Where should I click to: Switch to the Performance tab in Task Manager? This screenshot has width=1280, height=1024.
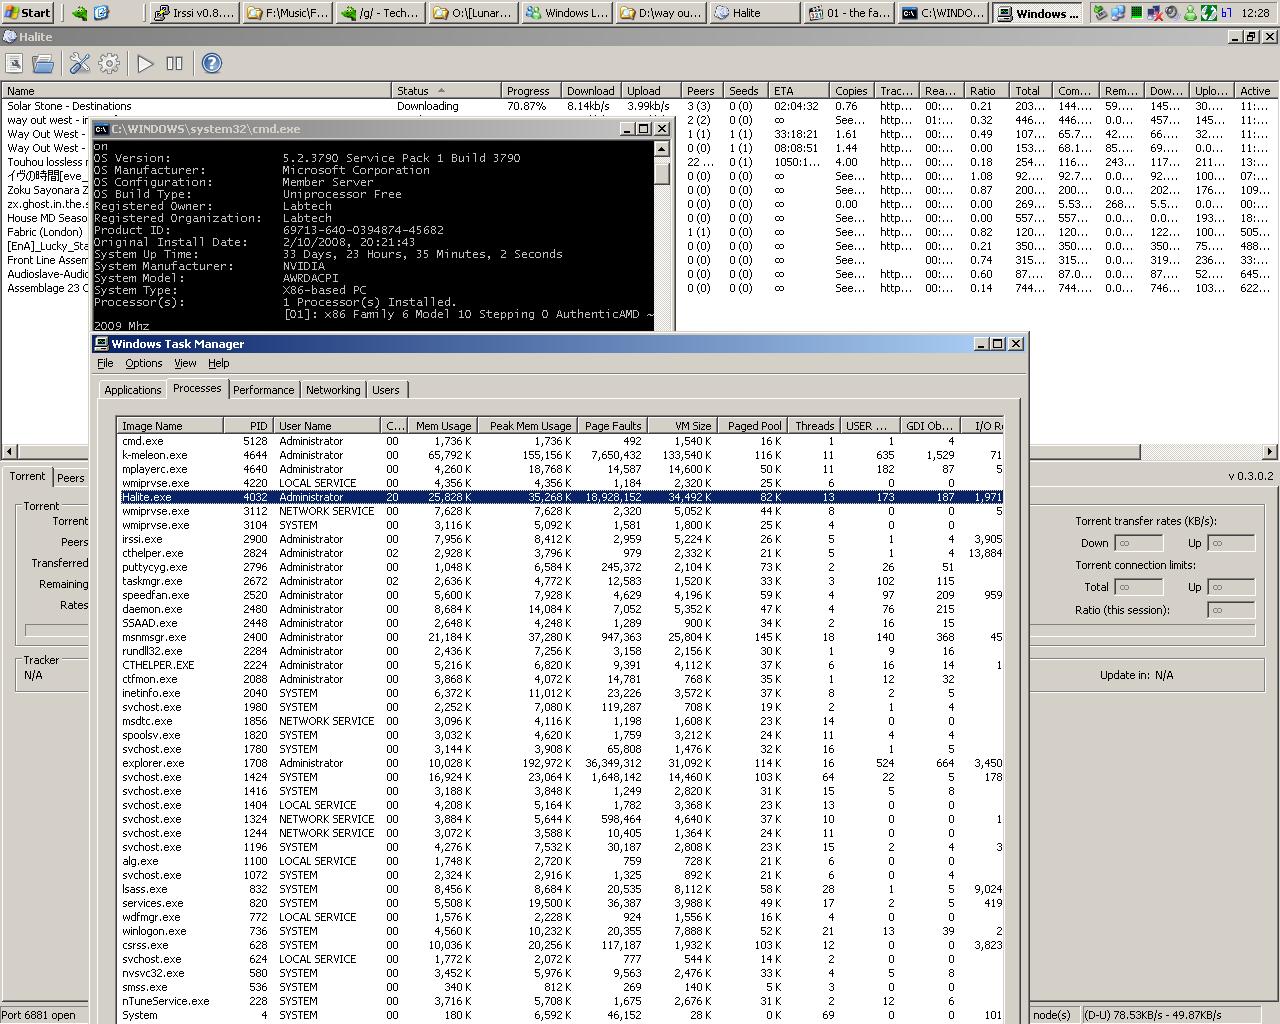(264, 390)
